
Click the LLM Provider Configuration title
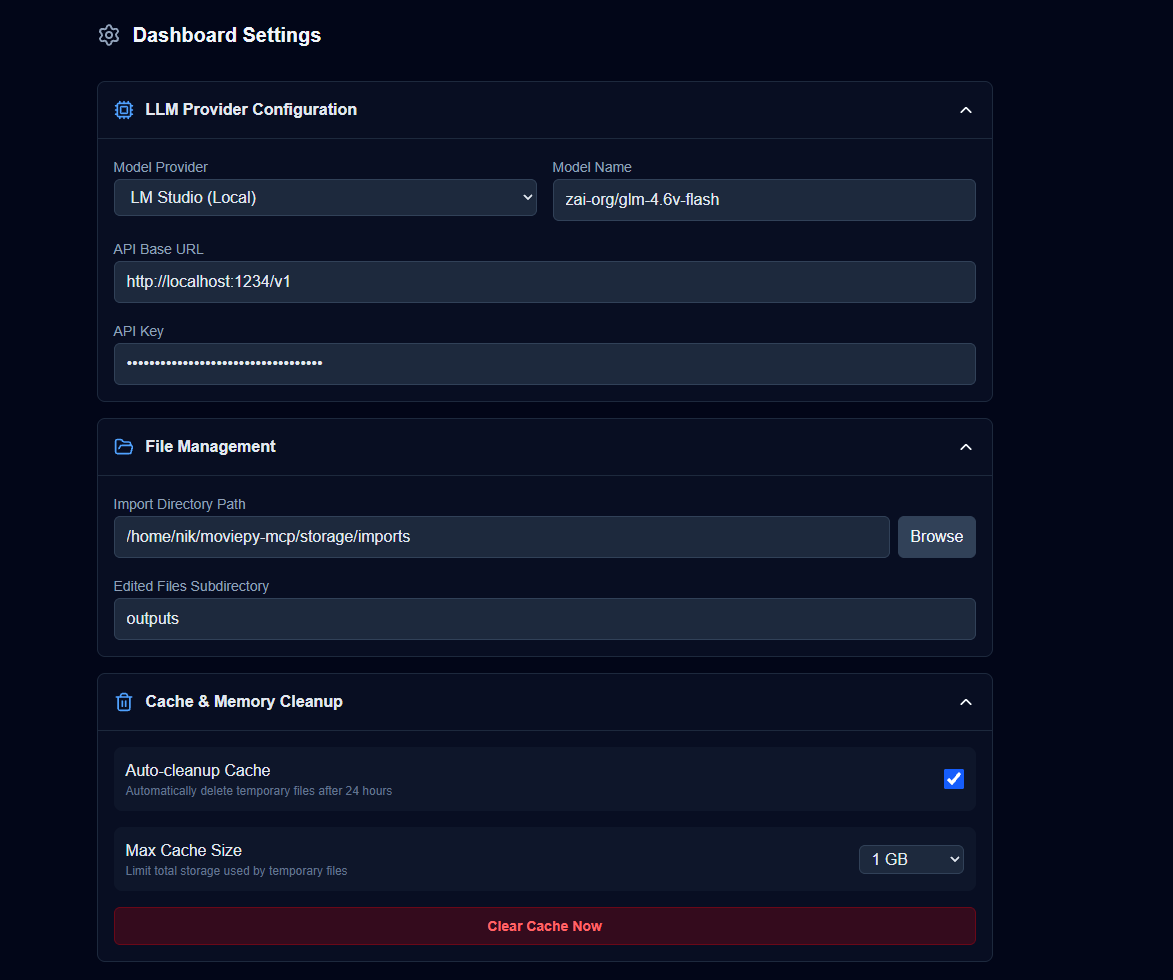click(x=251, y=109)
